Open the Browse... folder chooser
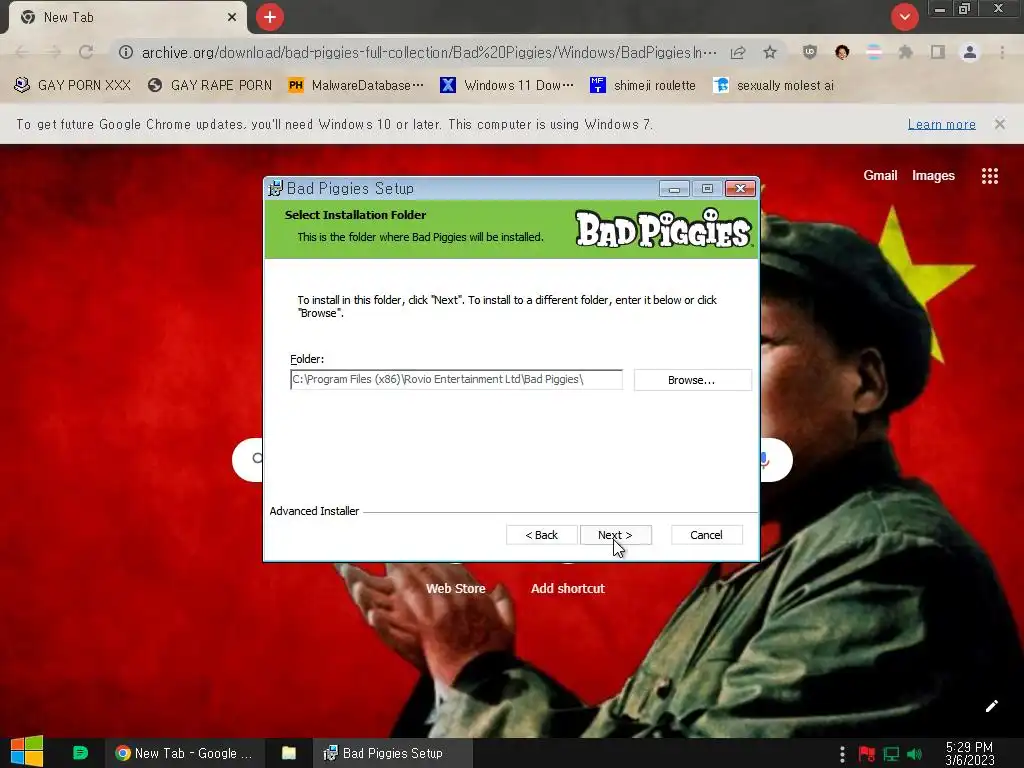 pyautogui.click(x=692, y=380)
